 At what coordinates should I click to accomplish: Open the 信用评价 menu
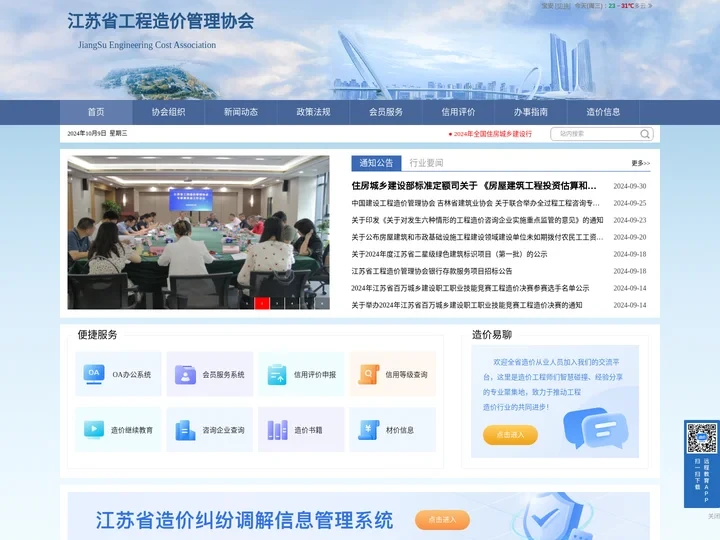click(x=458, y=112)
